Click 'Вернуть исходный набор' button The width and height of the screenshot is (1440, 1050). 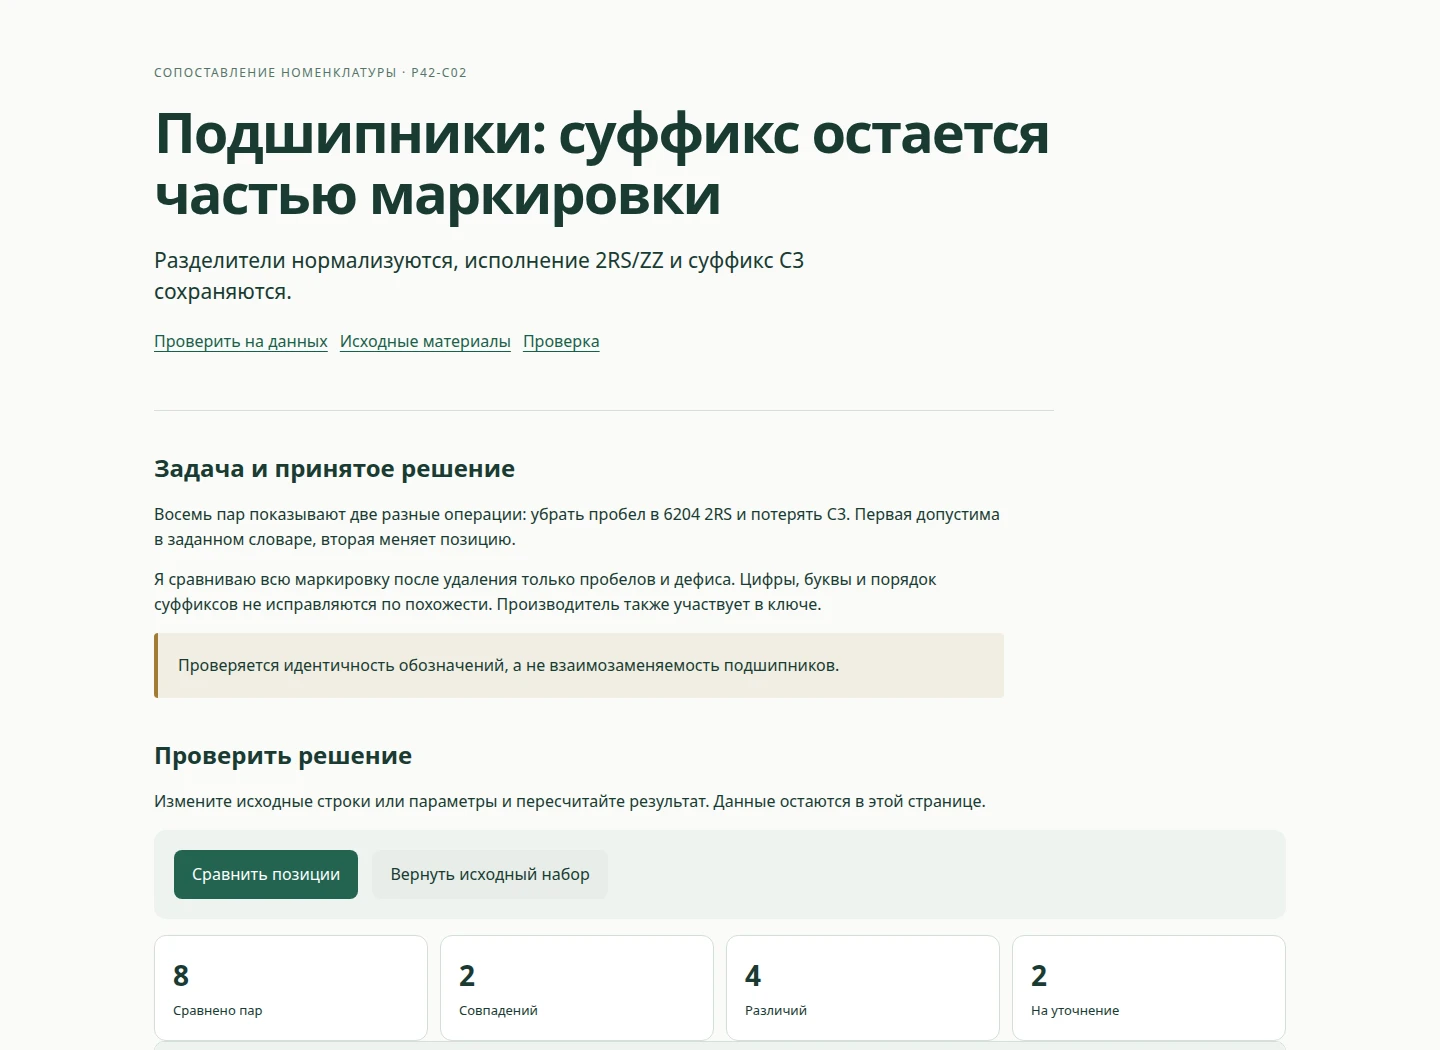click(x=490, y=874)
